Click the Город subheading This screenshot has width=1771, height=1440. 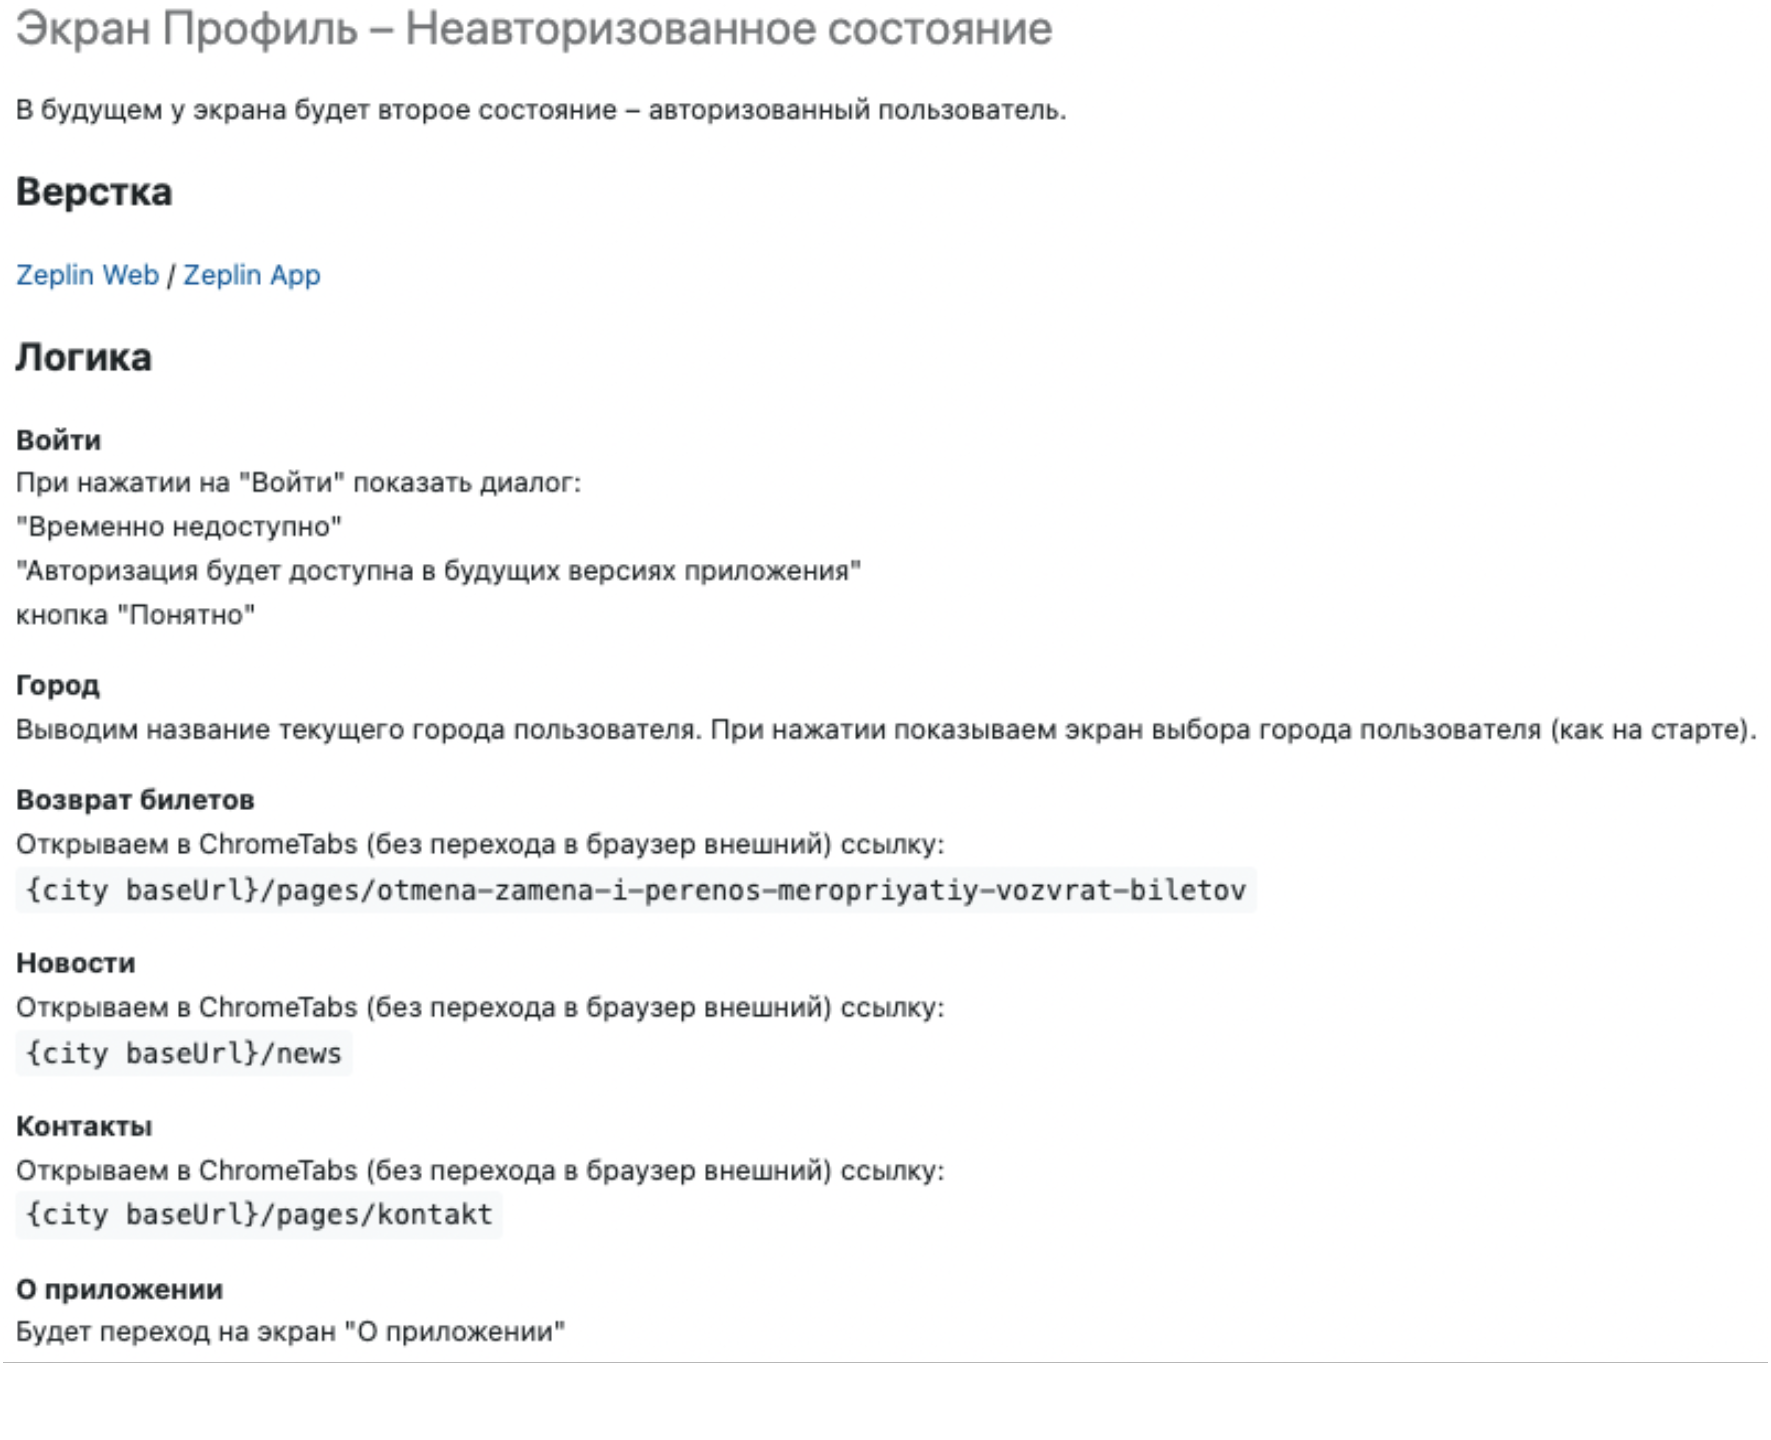(x=58, y=685)
